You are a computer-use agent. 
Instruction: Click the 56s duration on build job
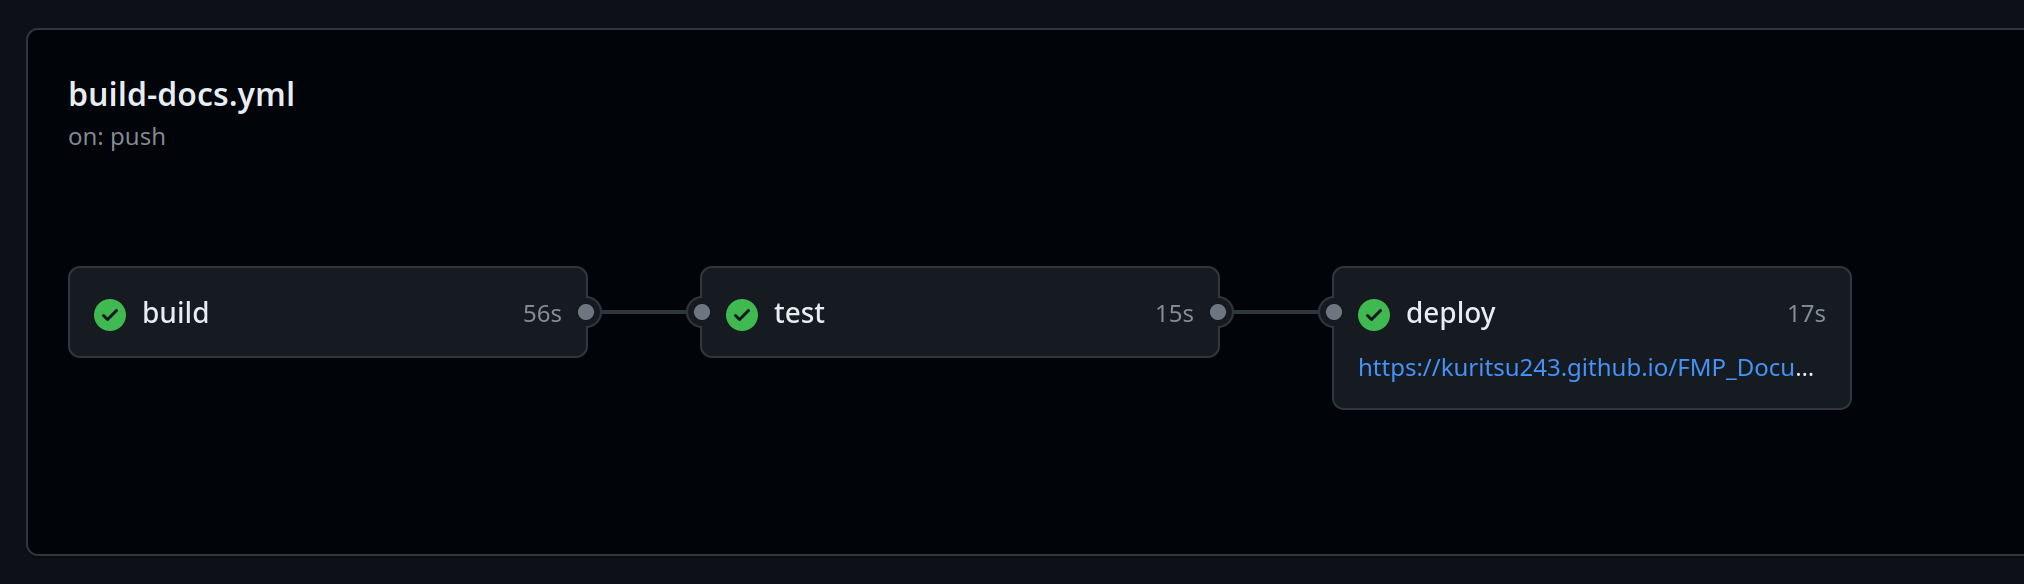[542, 314]
